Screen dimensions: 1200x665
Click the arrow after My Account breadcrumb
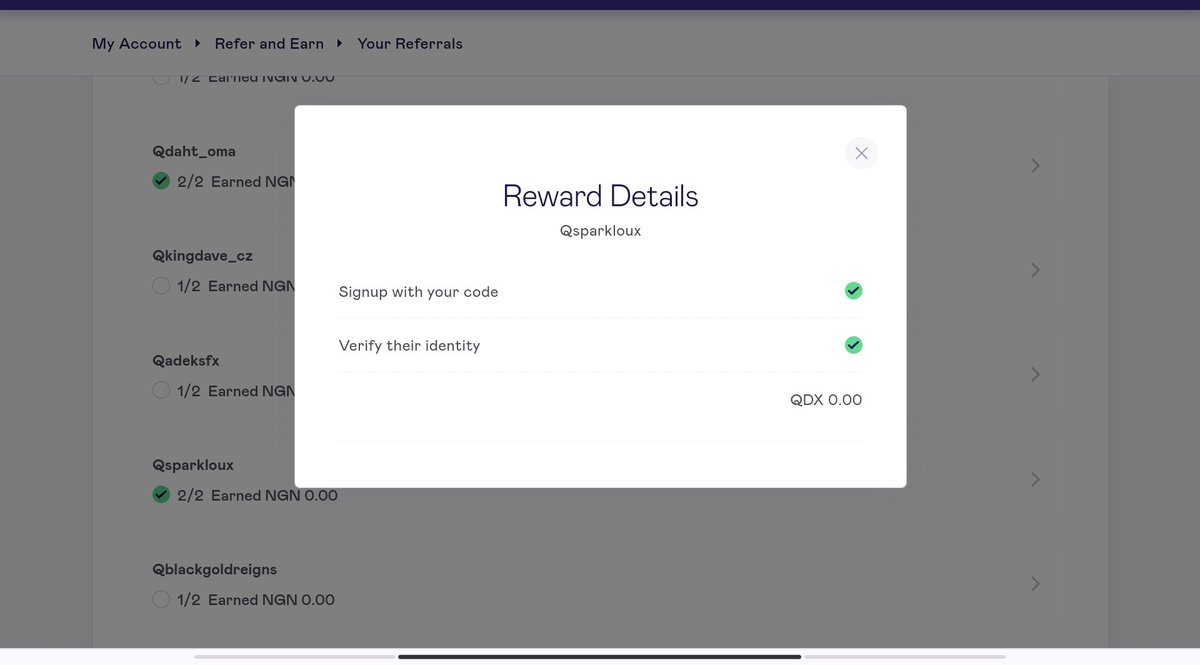click(198, 43)
